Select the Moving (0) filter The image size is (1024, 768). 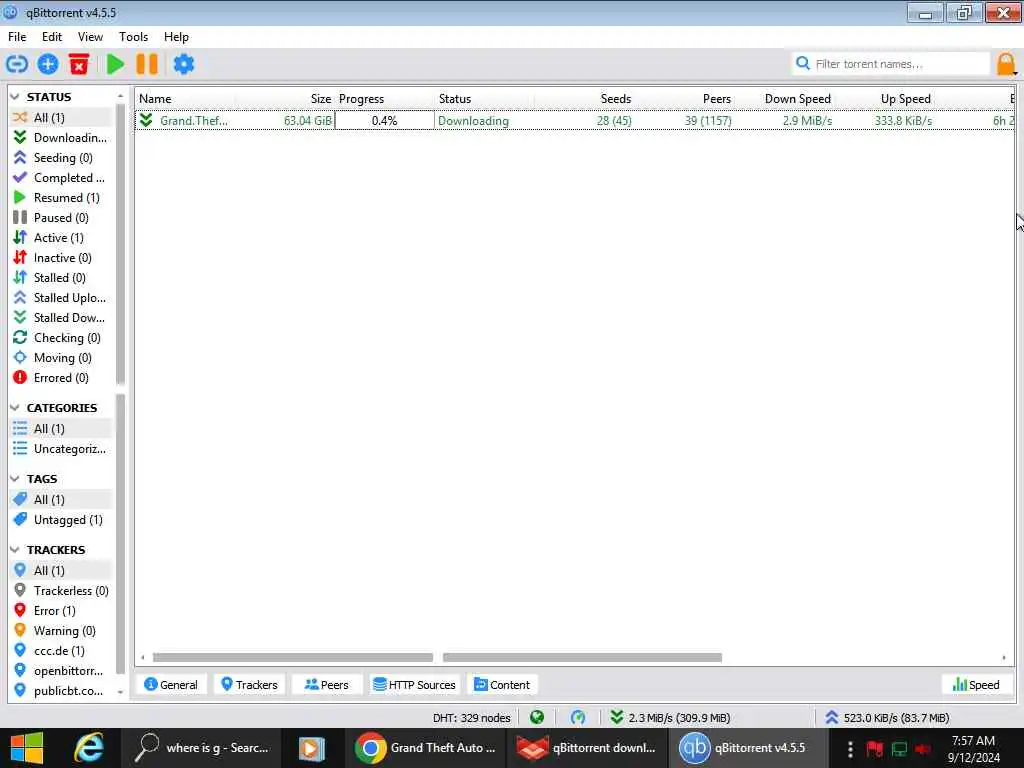(x=61, y=358)
